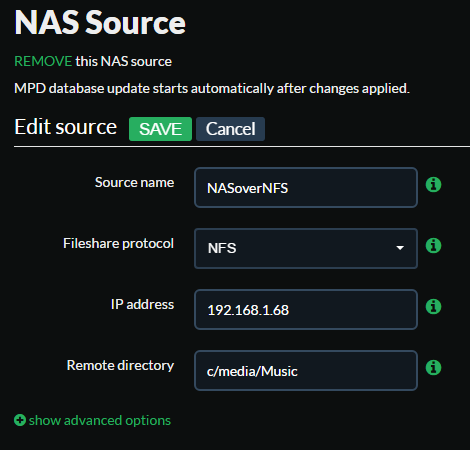The height and width of the screenshot is (450, 470).
Task: Click the green plus circle icon
Action: (x=20, y=420)
